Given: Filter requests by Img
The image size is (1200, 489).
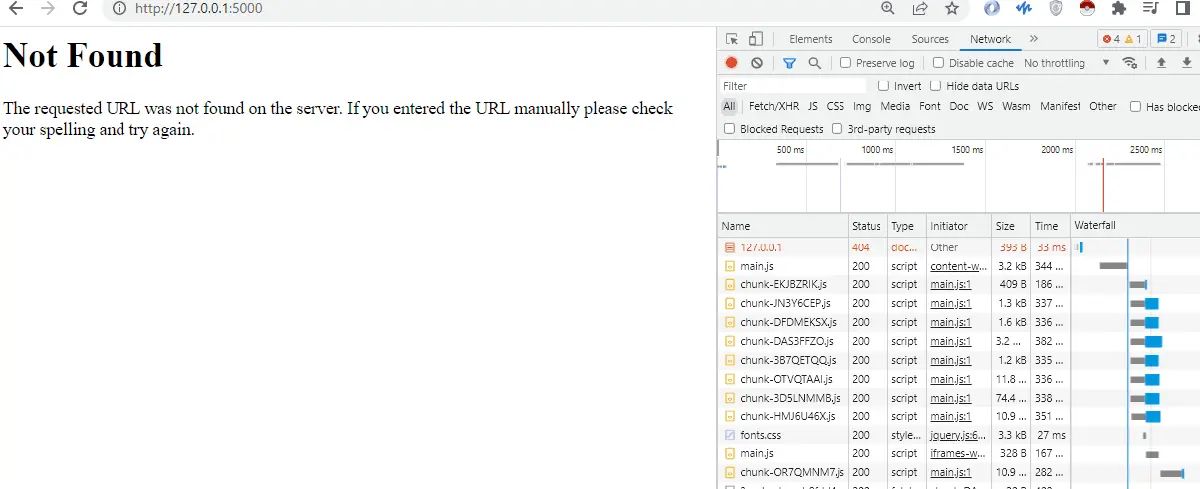Looking at the screenshot, I should pyautogui.click(x=862, y=106).
